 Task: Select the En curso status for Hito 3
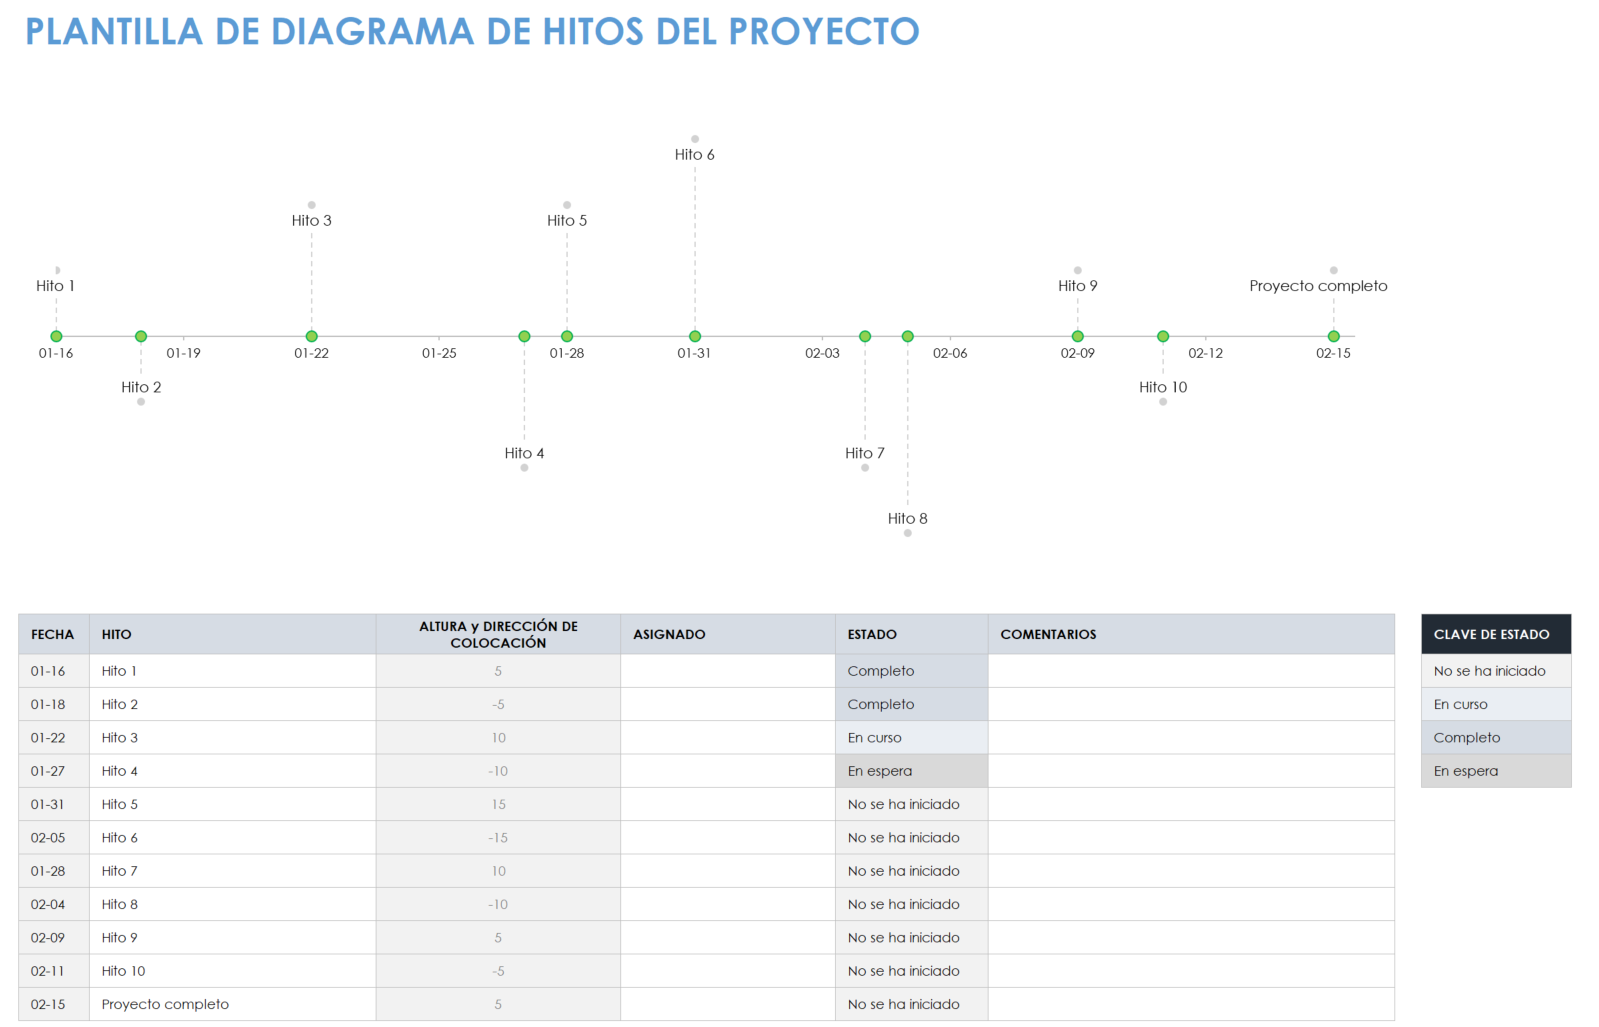point(912,738)
